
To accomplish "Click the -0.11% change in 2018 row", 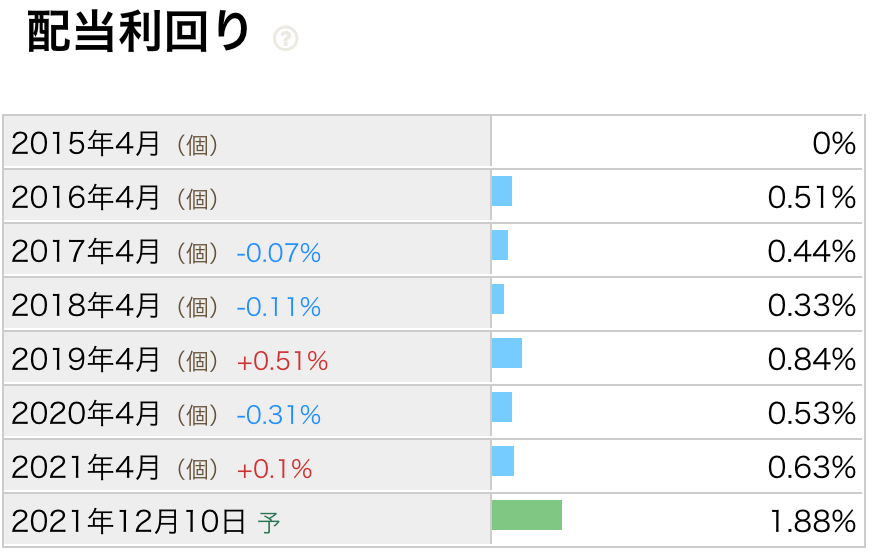I will pos(279,307).
